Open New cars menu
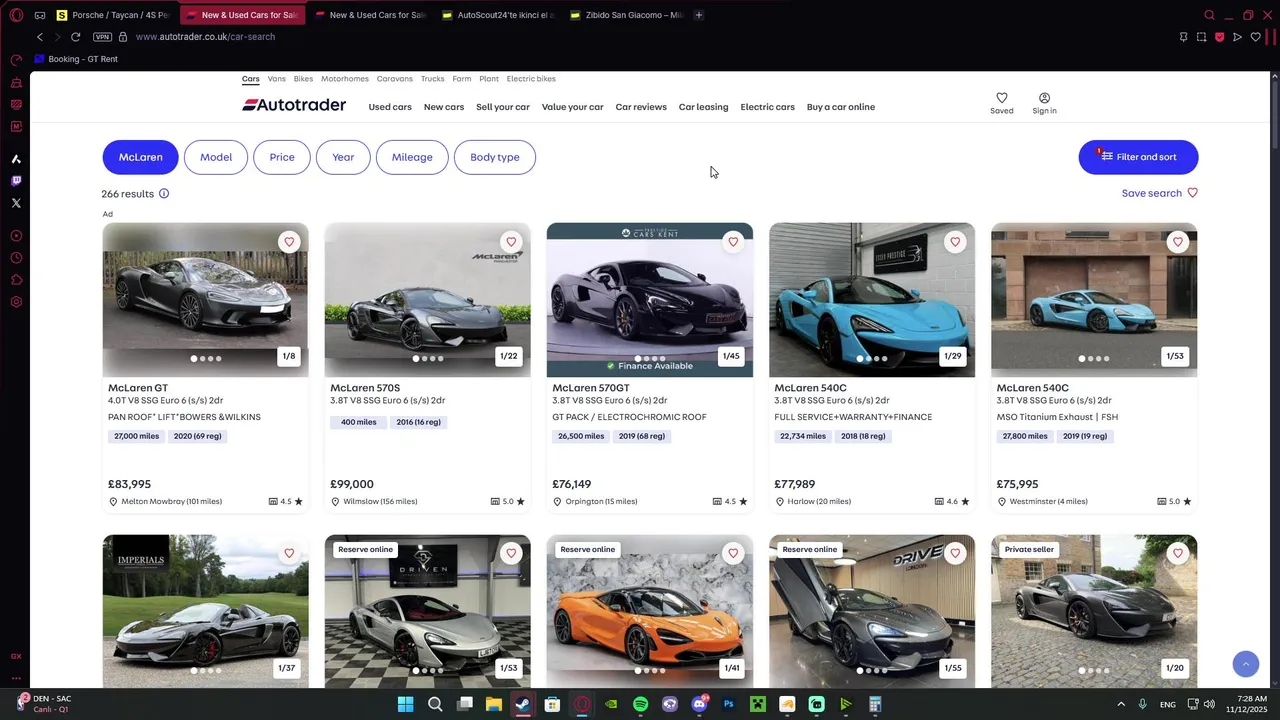This screenshot has width=1280, height=720. 444,107
